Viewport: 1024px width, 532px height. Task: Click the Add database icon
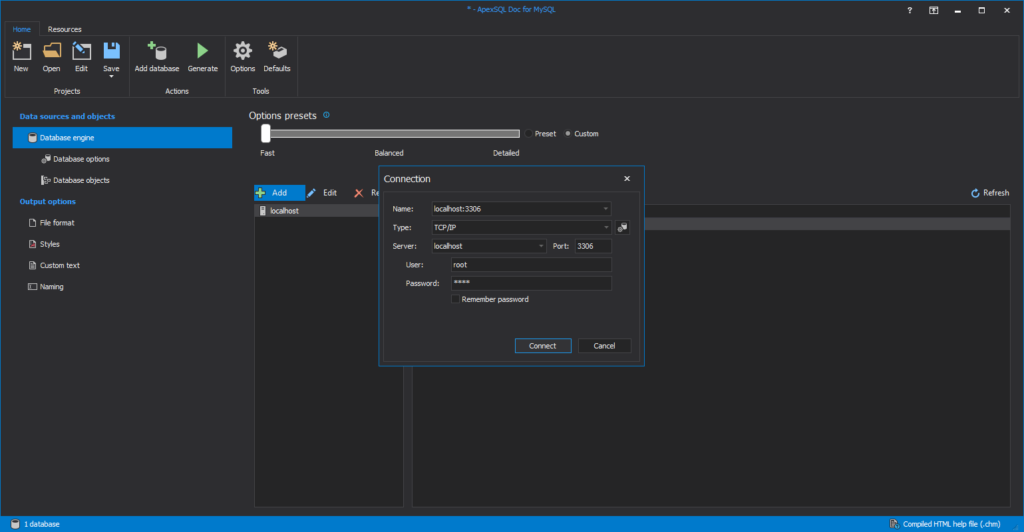click(x=156, y=51)
